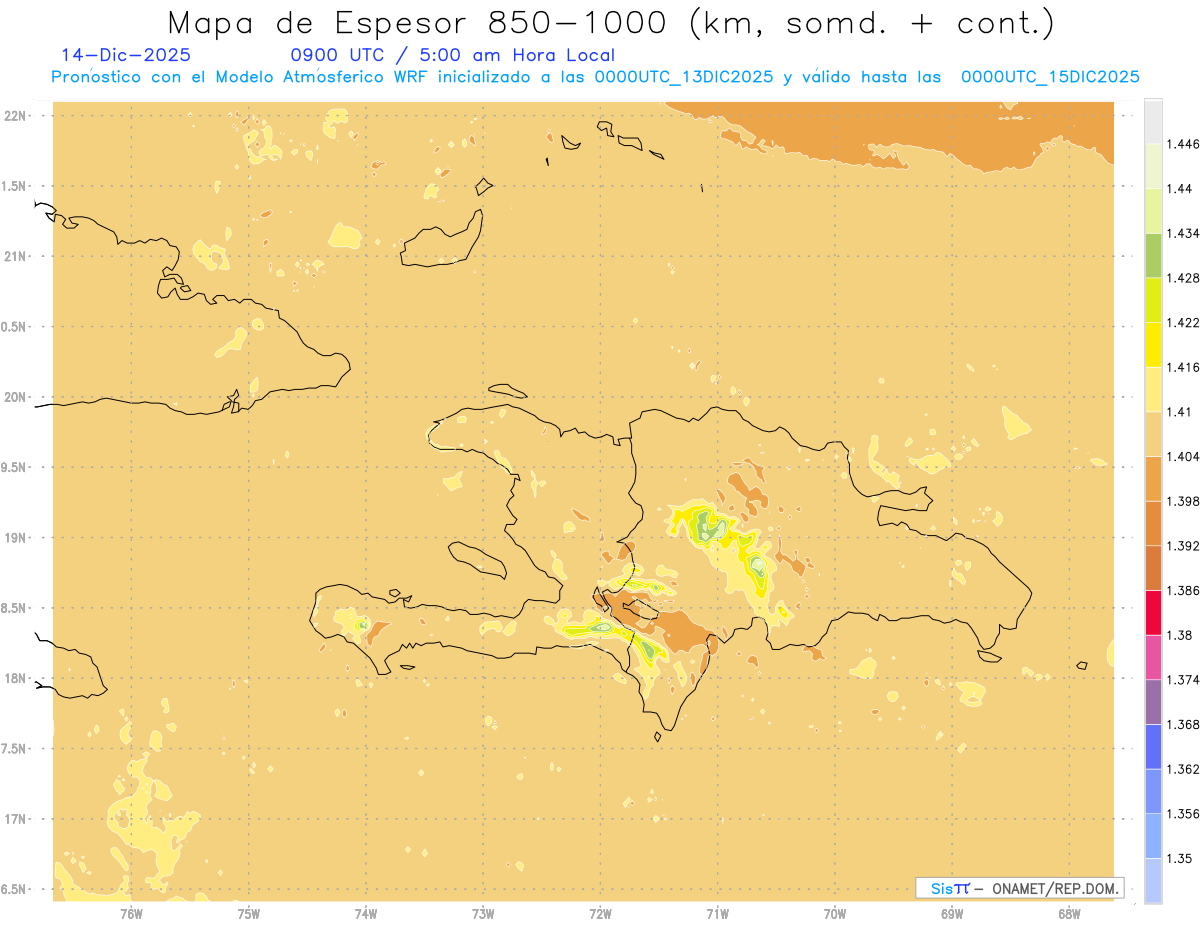The height and width of the screenshot is (927, 1200).
Task: Click the purple legend swatch between 1.368 and 1.374
Action: tap(1153, 702)
